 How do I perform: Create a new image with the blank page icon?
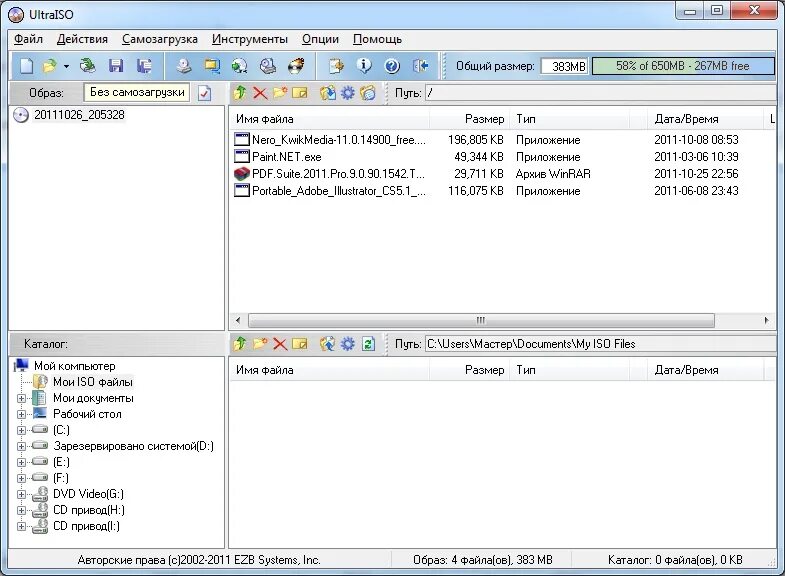(x=26, y=66)
